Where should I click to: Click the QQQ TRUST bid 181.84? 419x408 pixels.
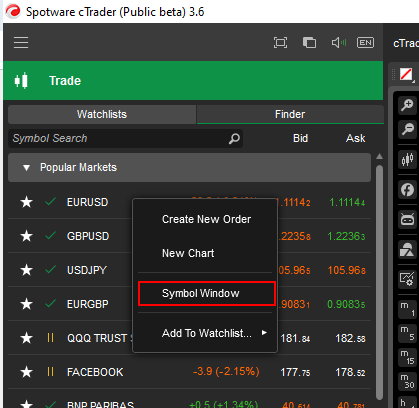pyautogui.click(x=295, y=338)
